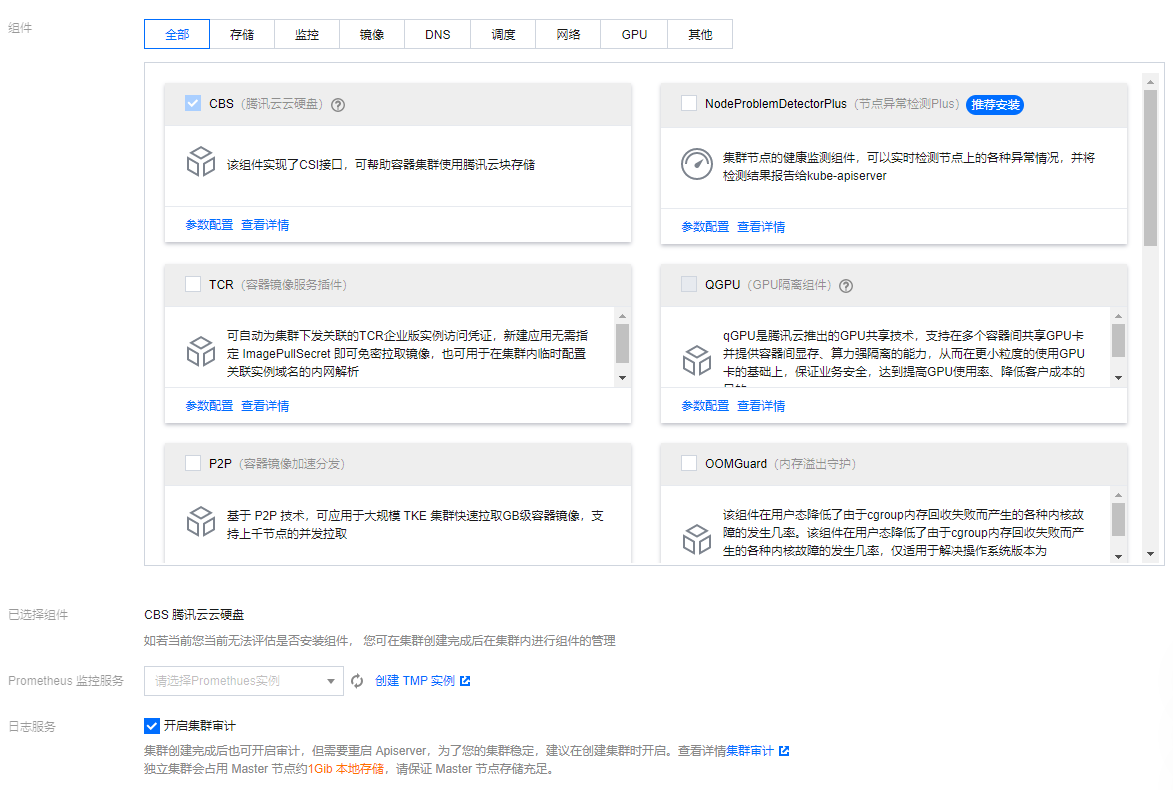Click the OOMGuard description scroll-down arrow
Image resolution: width=1173 pixels, height=790 pixels.
click(1118, 557)
